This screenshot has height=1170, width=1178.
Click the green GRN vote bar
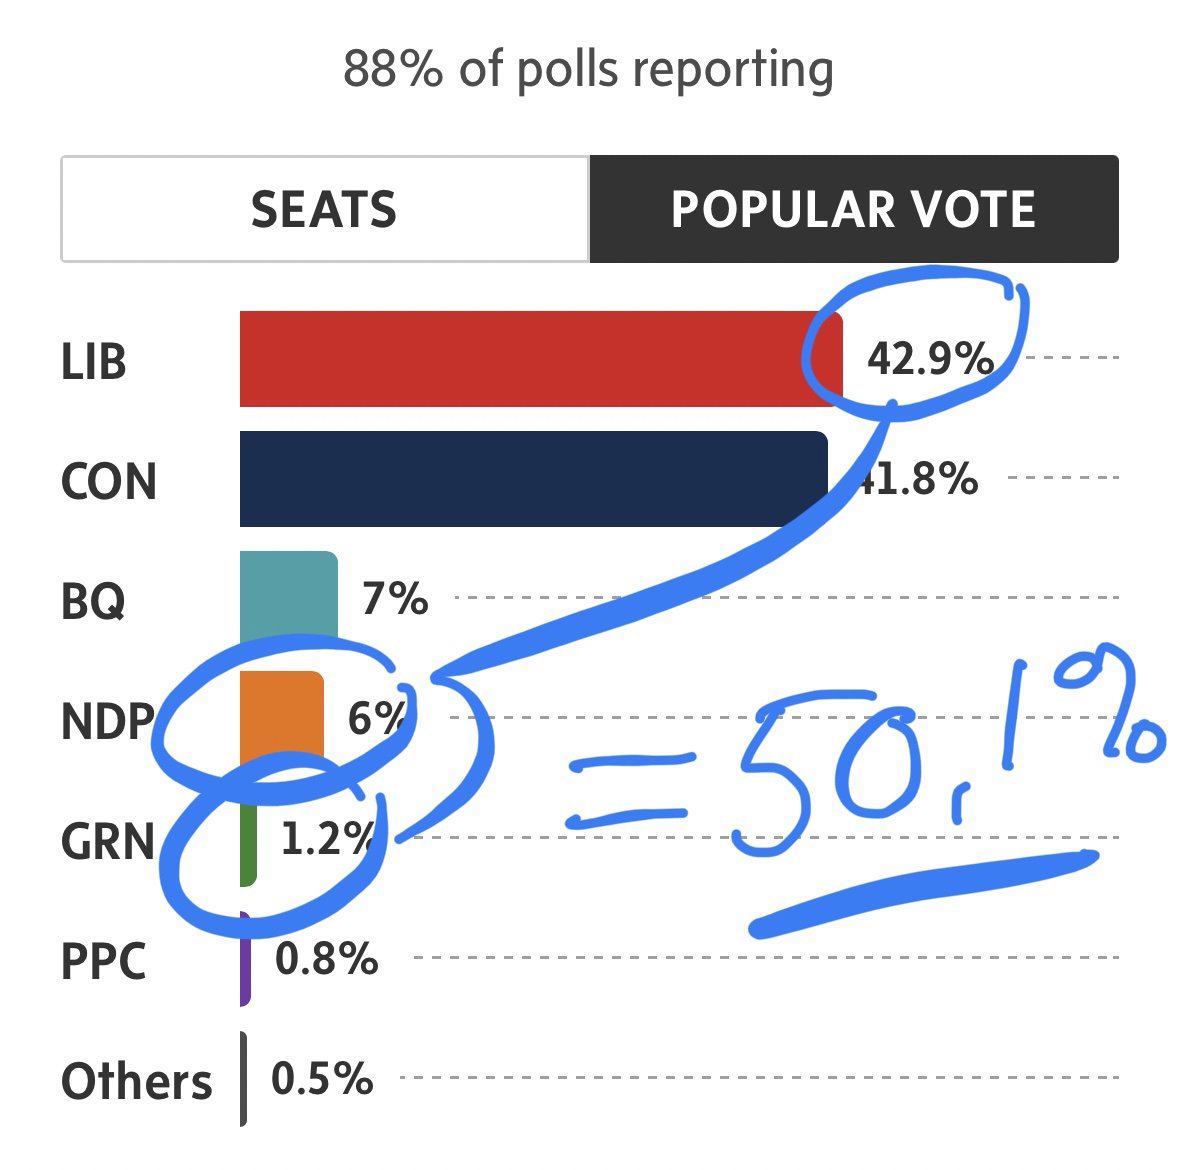pos(248,845)
